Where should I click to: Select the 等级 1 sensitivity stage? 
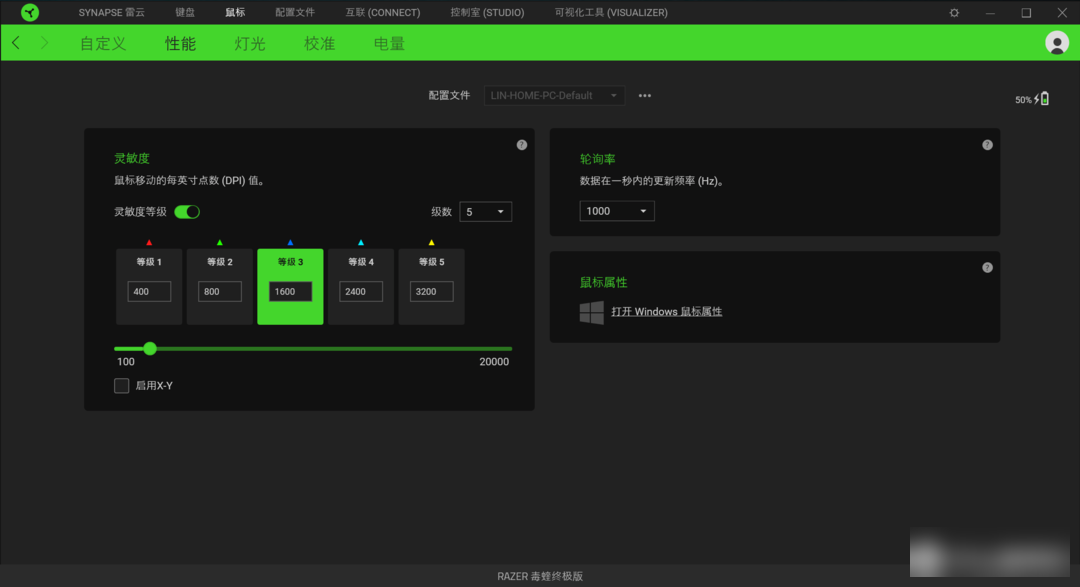pos(149,287)
